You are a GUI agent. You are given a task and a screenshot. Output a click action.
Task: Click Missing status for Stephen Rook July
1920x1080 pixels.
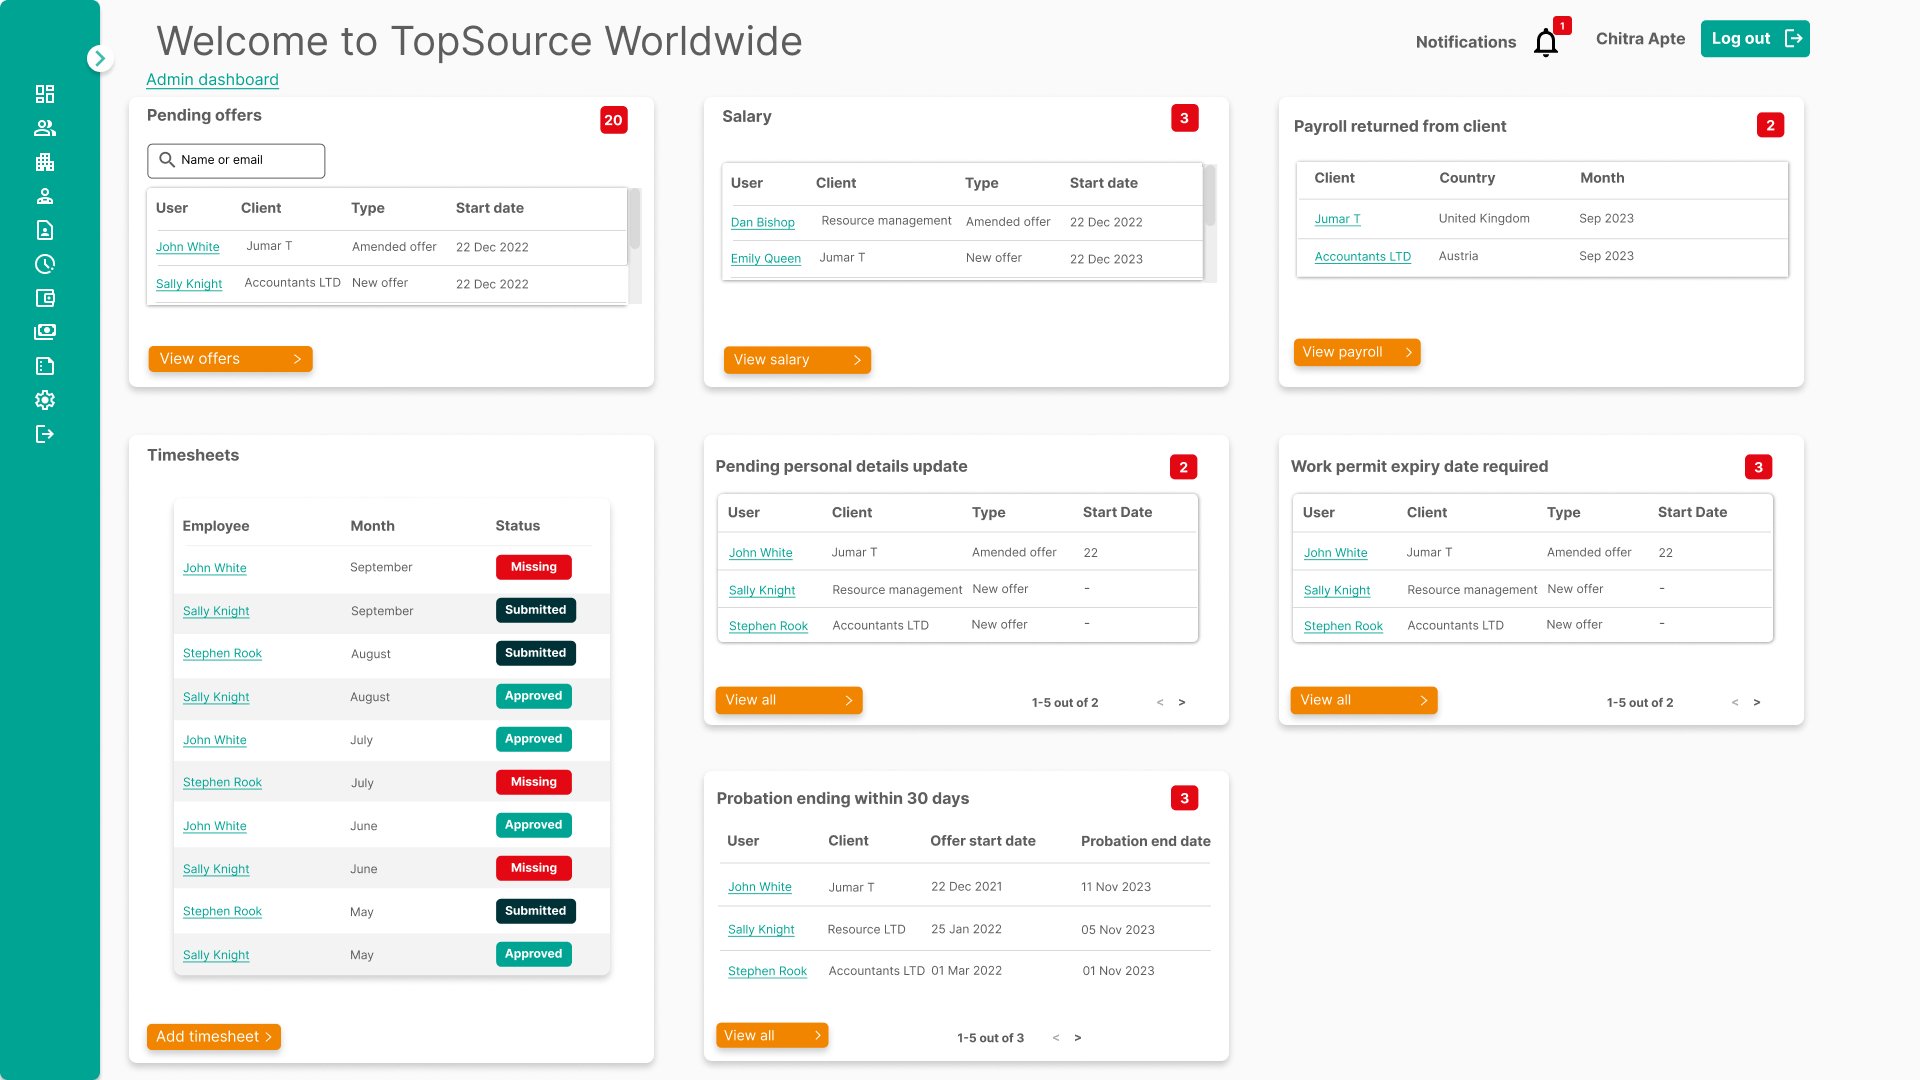coord(534,782)
